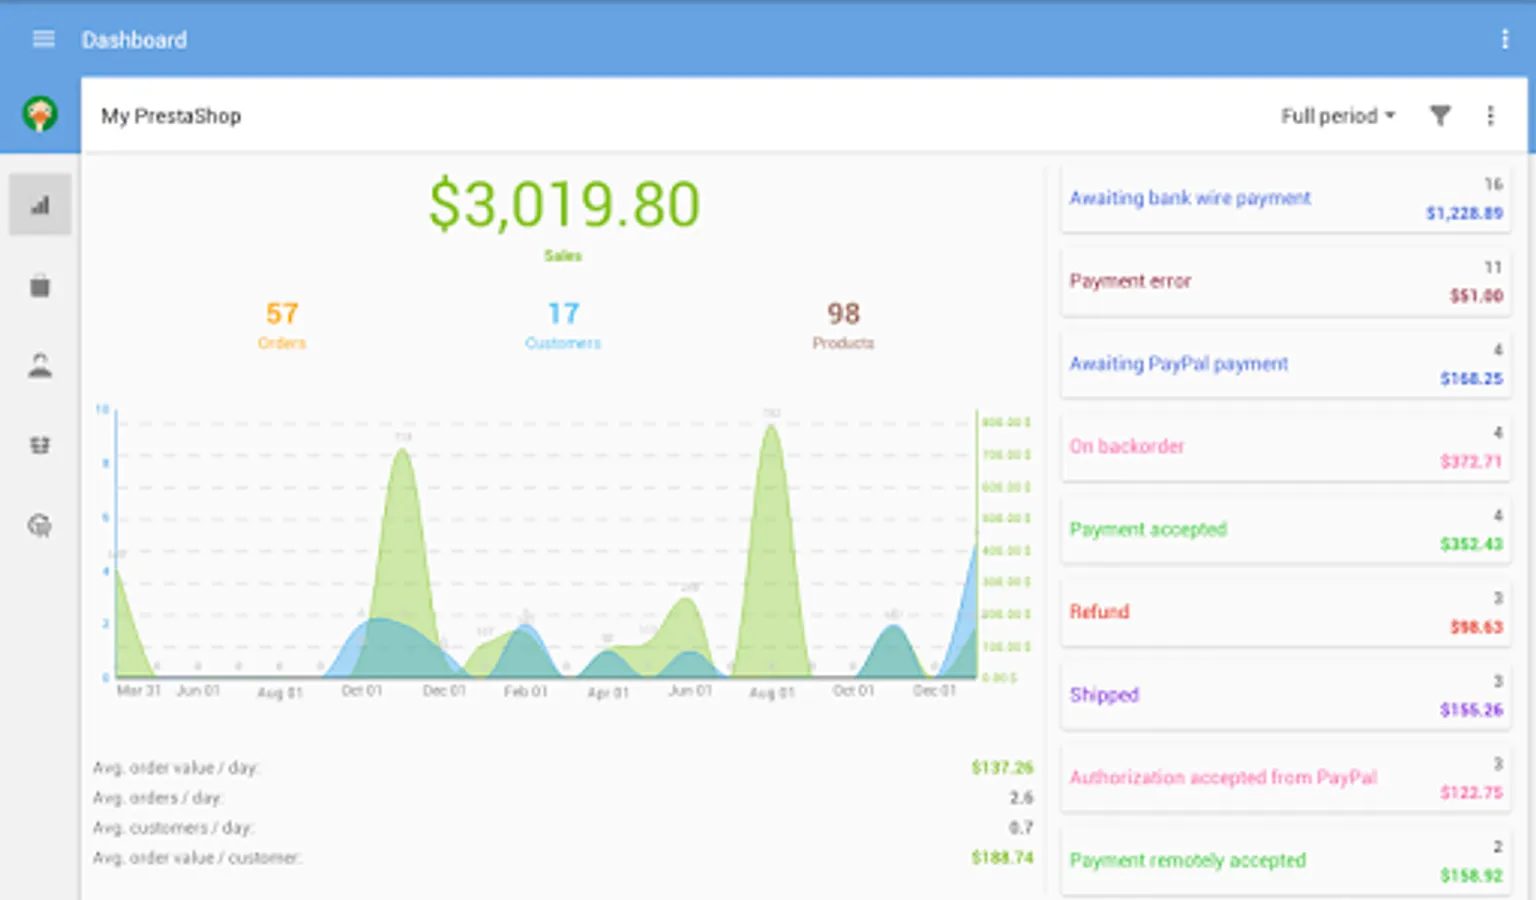
Task: Open the overflow menu in the blue Dashboard bar
Action: coord(1504,39)
